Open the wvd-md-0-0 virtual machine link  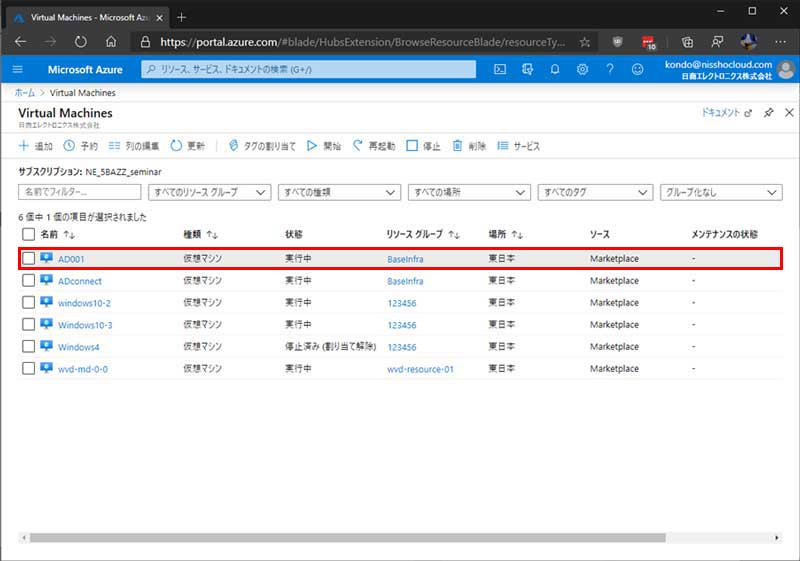pyautogui.click(x=83, y=369)
